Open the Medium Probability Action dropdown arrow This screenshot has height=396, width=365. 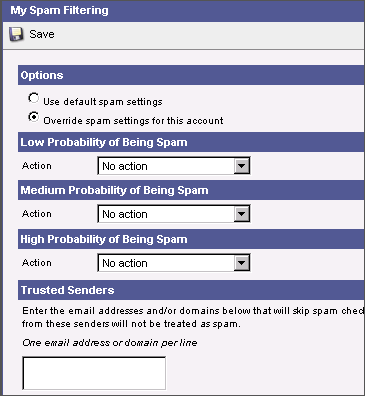pos(241,214)
